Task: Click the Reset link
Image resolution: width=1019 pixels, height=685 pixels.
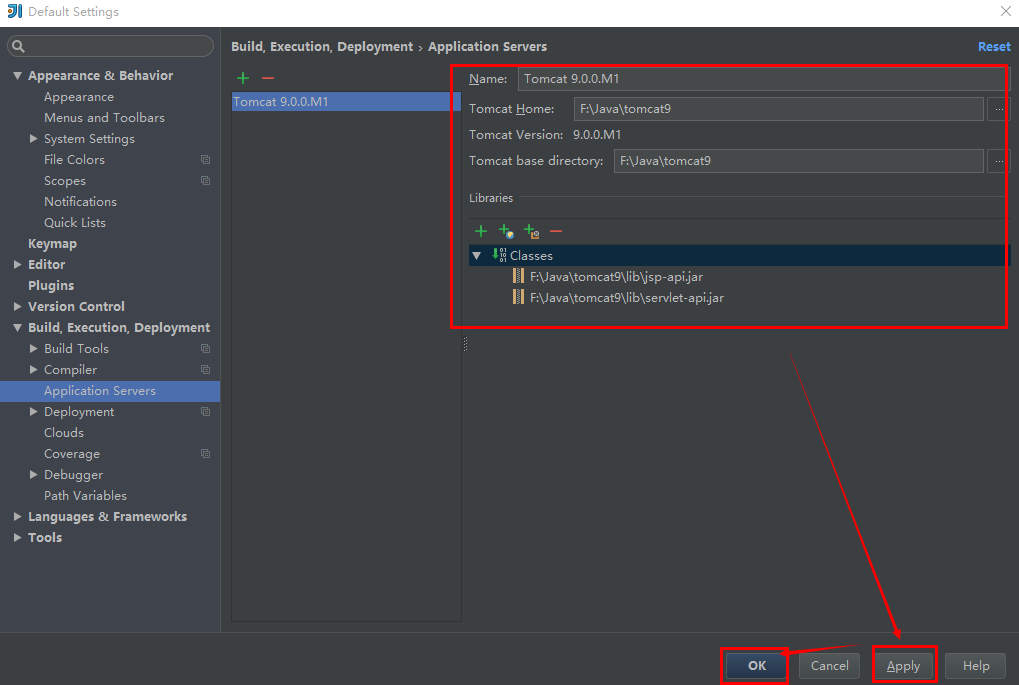Action: [994, 47]
